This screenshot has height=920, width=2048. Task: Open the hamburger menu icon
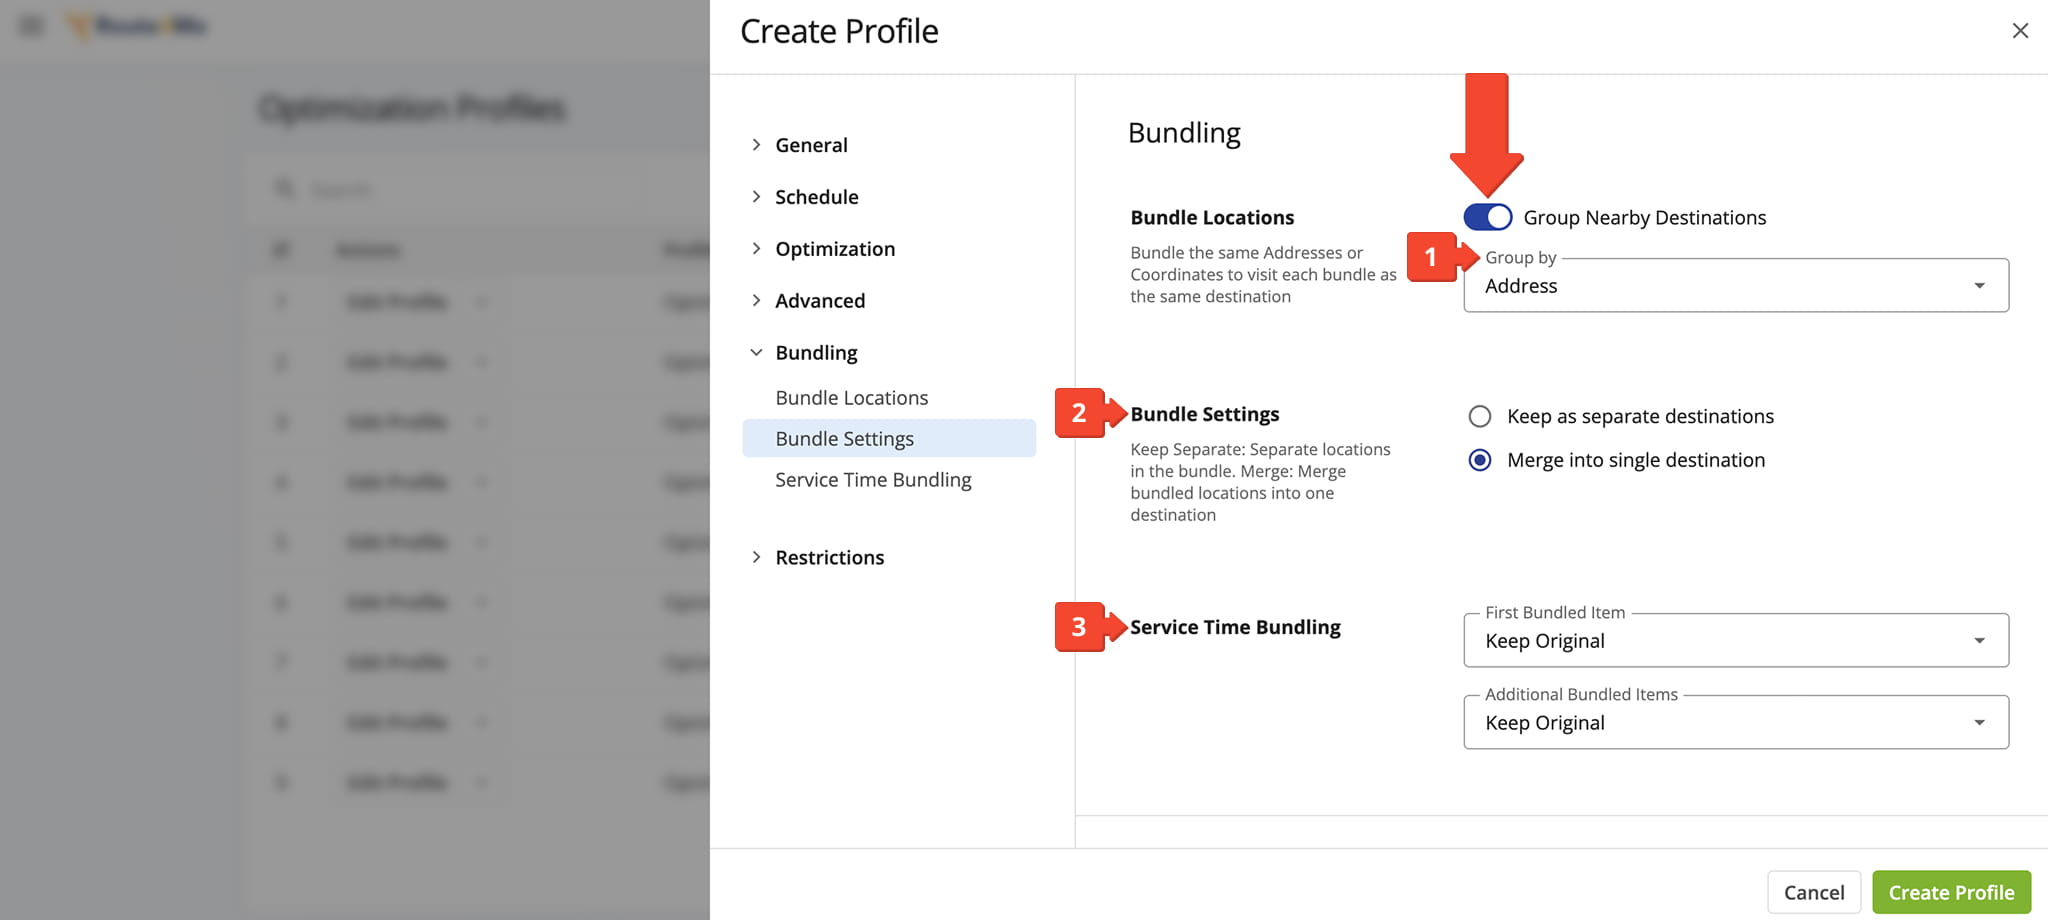coord(32,26)
